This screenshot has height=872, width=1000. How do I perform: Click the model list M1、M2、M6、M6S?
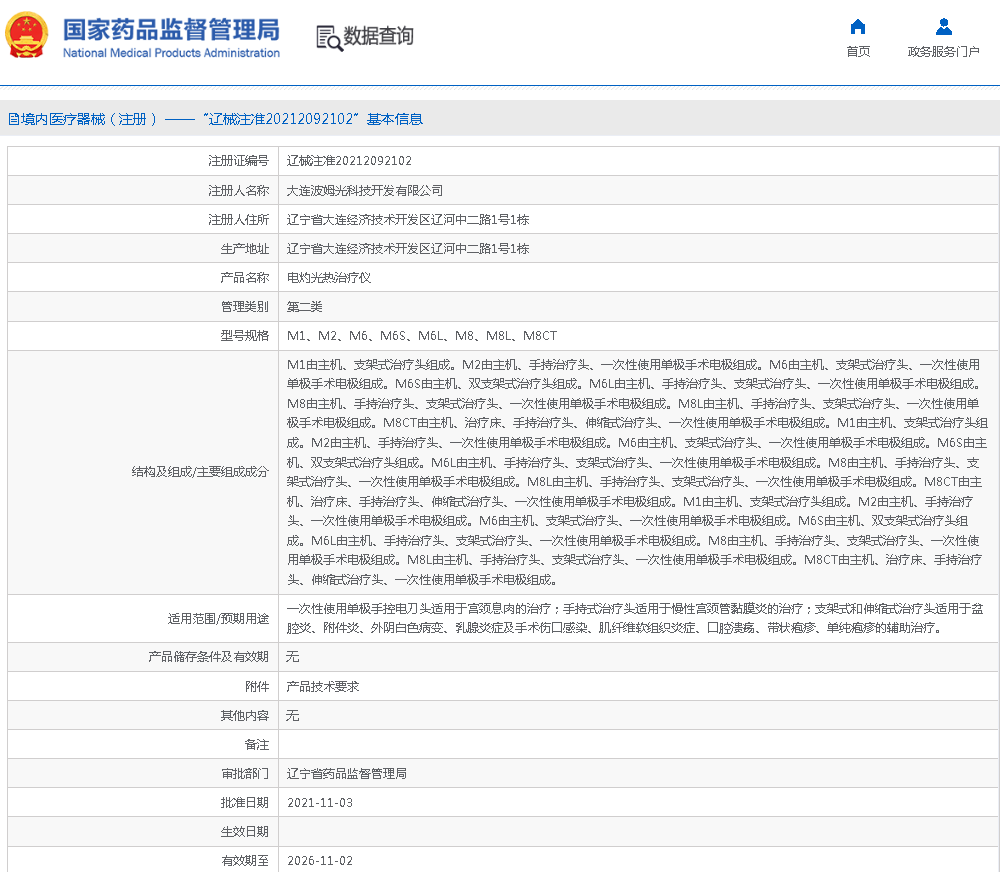coord(421,336)
